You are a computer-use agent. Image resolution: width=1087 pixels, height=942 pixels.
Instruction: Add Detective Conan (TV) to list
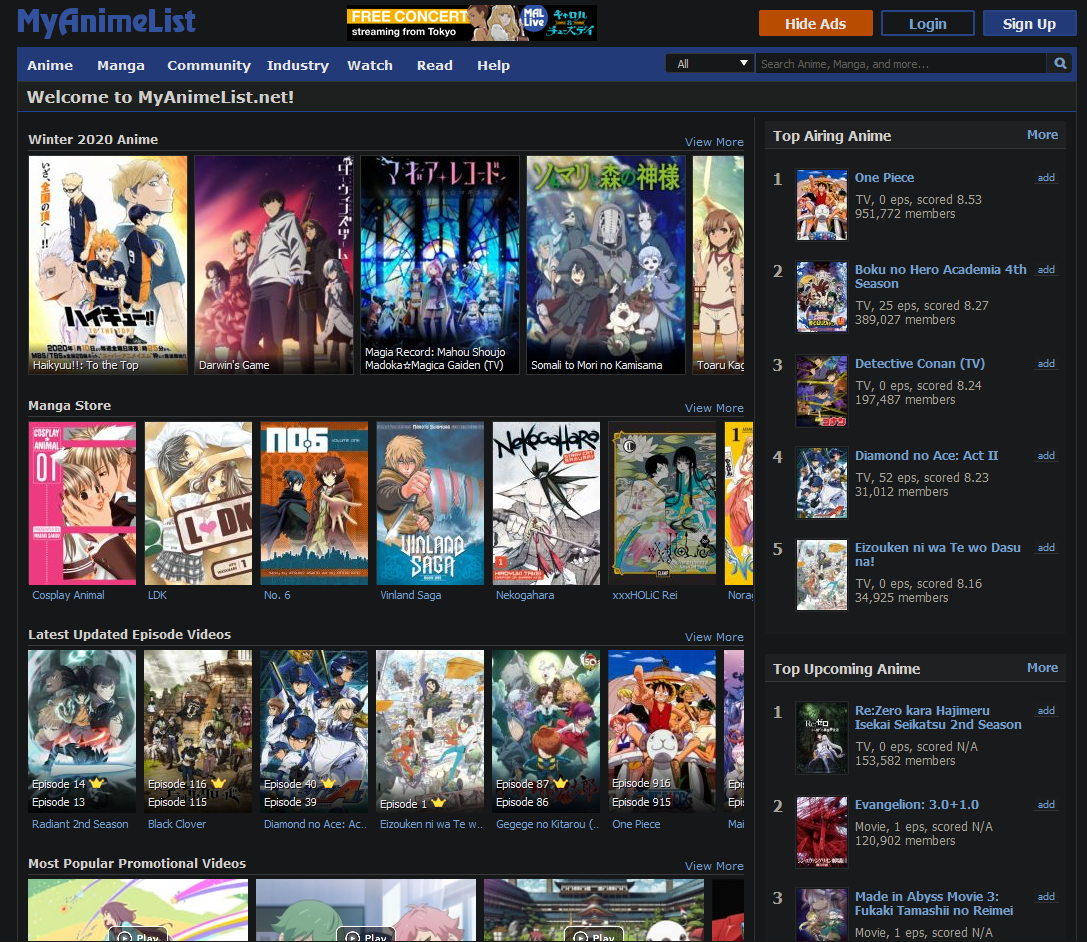pos(1046,364)
